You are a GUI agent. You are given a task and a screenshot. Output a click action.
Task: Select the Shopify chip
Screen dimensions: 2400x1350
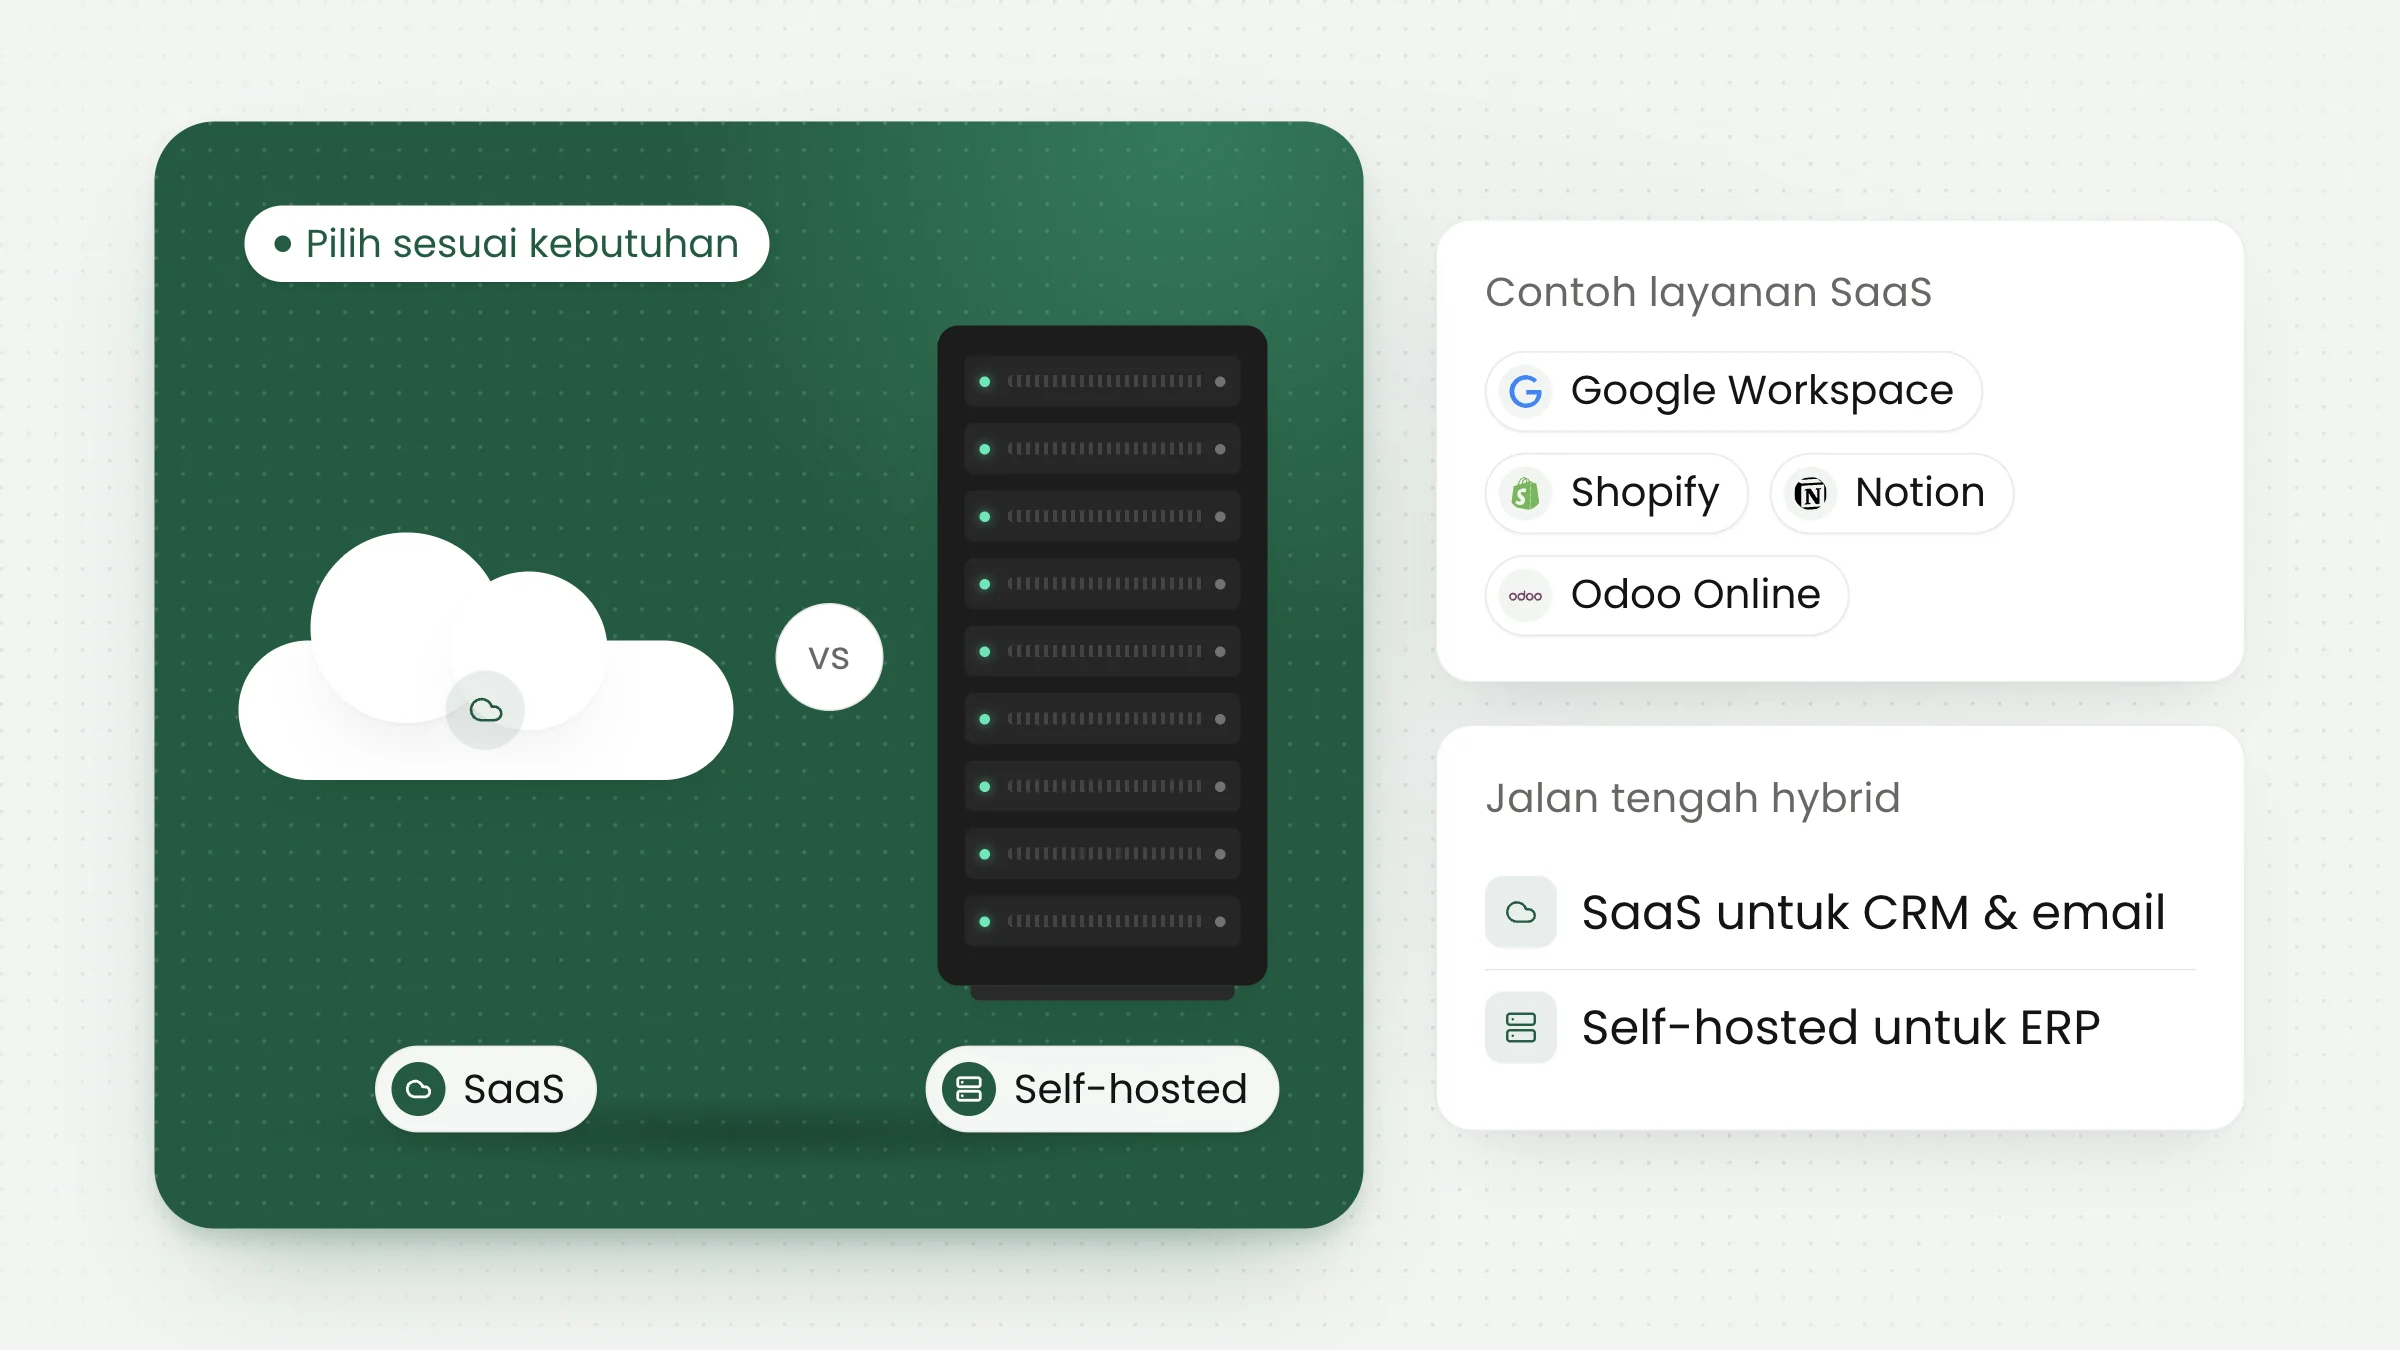click(1616, 493)
